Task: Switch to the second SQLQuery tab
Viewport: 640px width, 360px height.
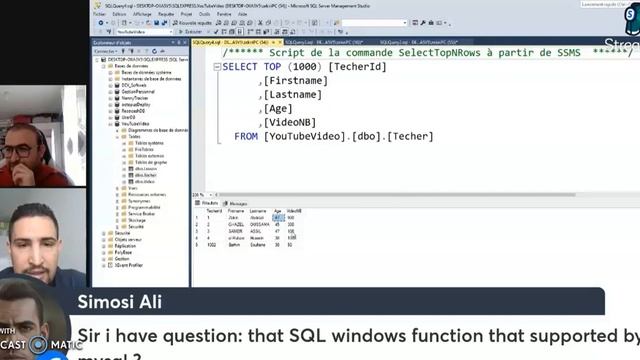Action: coord(324,42)
